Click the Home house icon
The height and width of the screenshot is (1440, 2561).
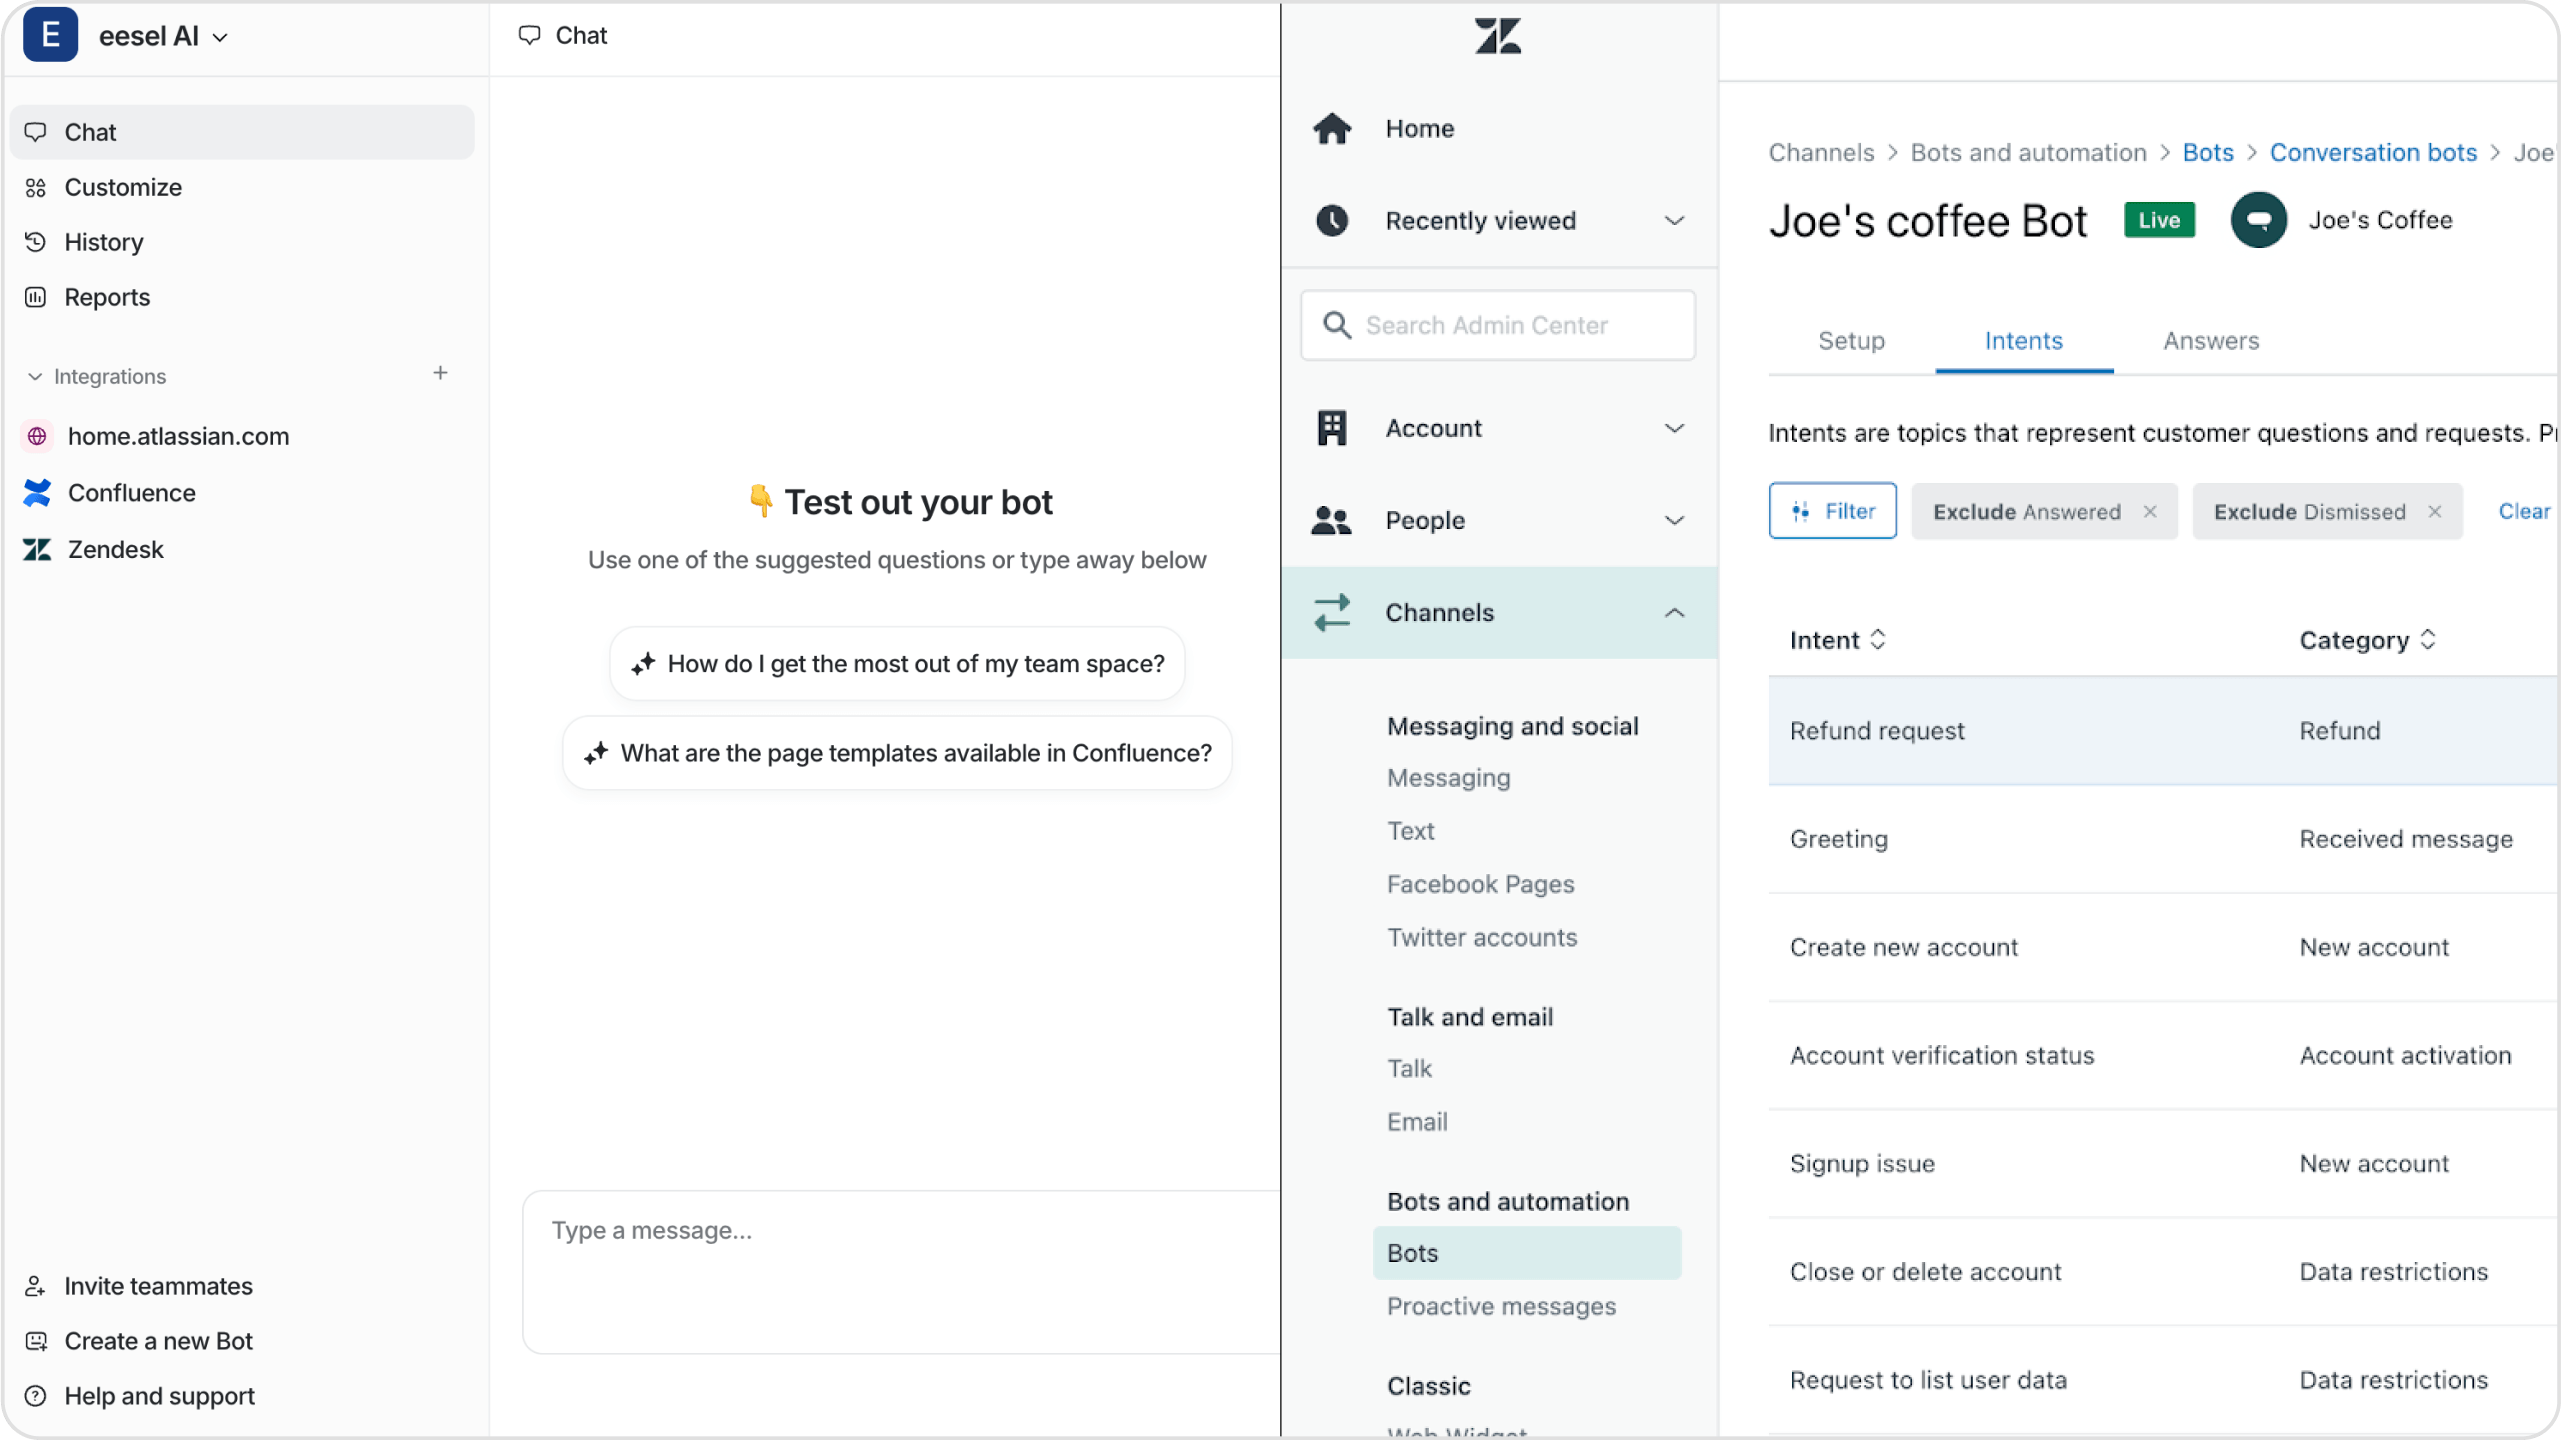(1332, 128)
